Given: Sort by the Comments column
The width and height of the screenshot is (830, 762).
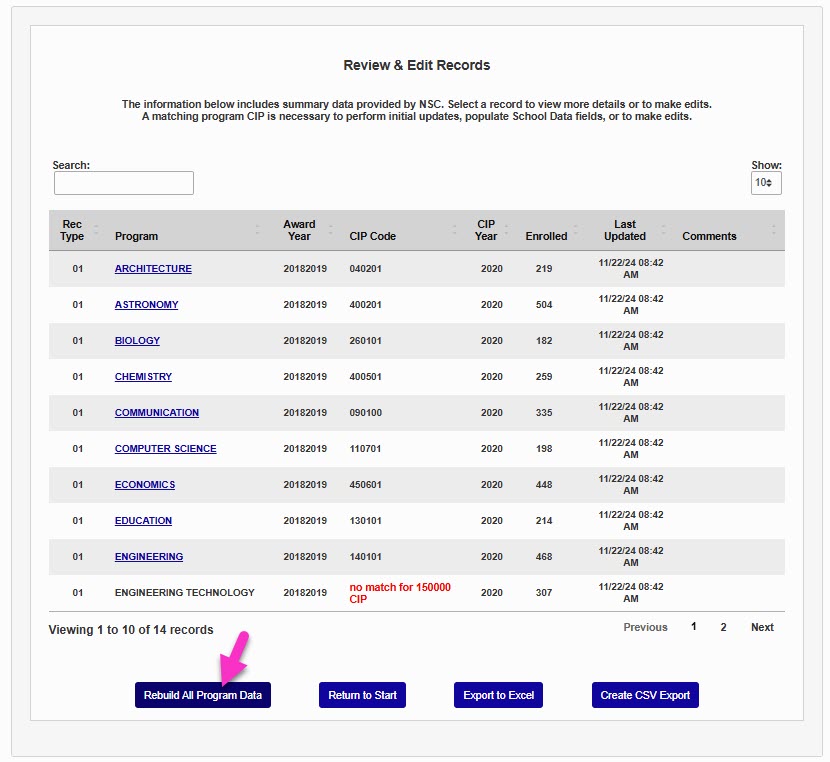Looking at the screenshot, I should [709, 236].
